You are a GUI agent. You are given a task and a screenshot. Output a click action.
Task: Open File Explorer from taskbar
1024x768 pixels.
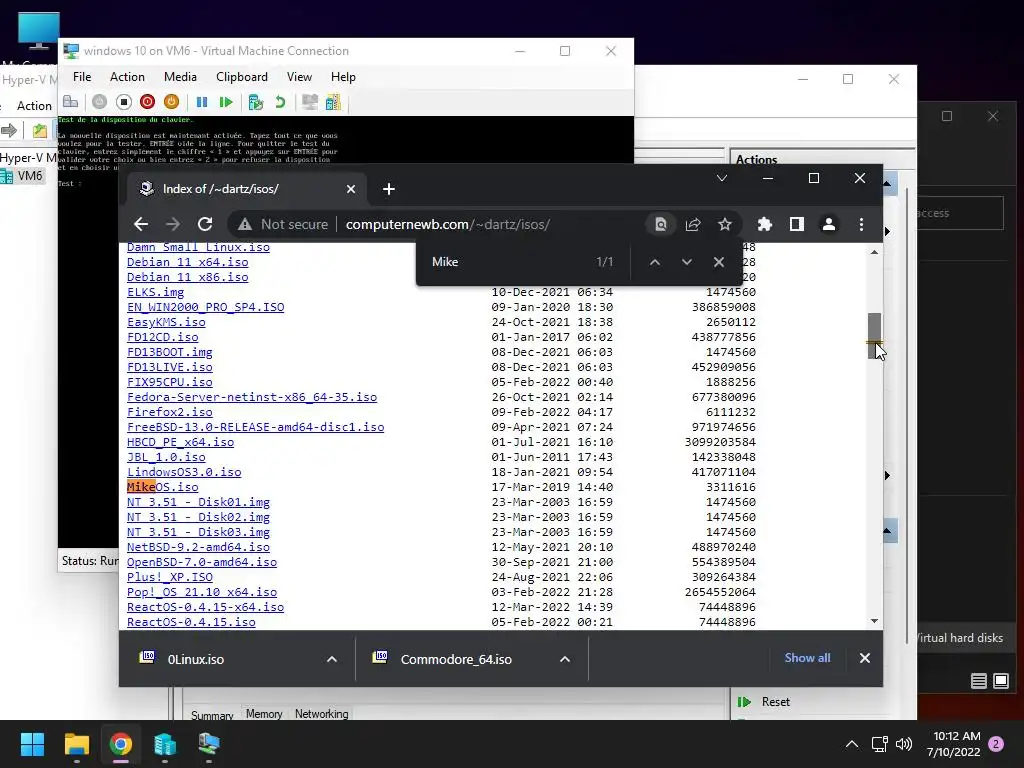coord(76,744)
